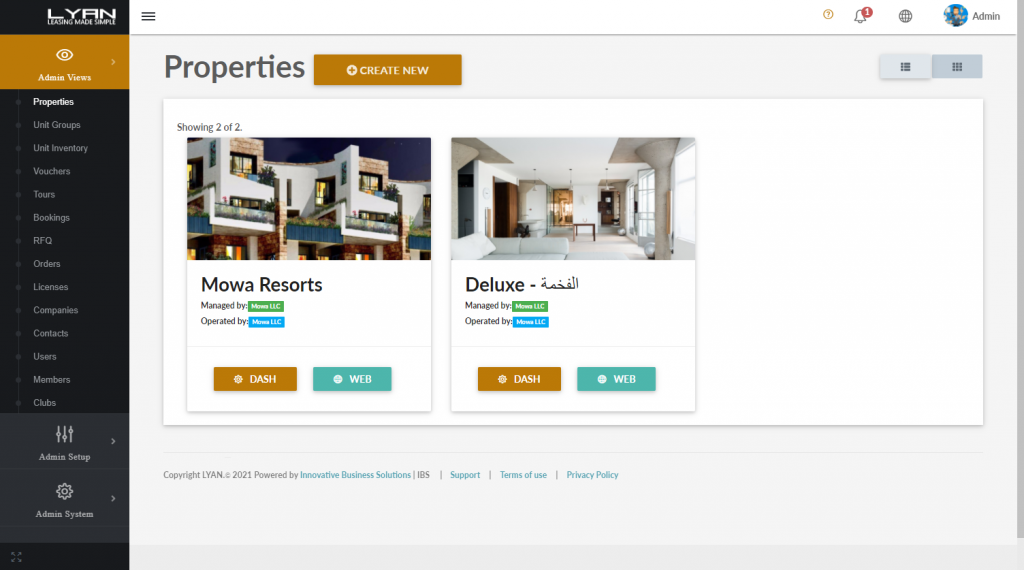The height and width of the screenshot is (570, 1024).
Task: Click the globe language icon
Action: point(905,16)
